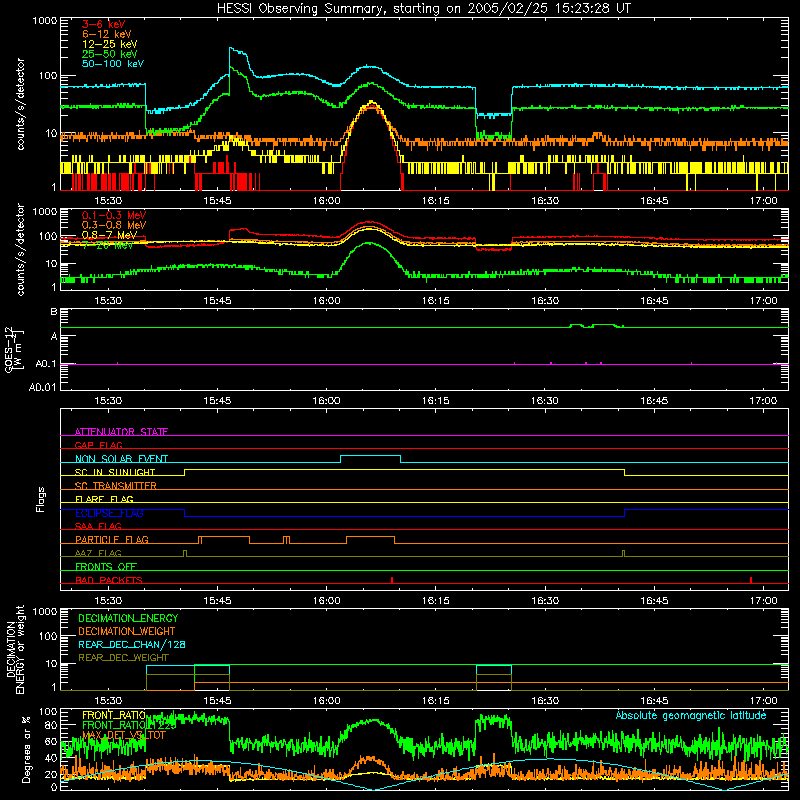Click the Degrees or % axis label
800x800 pixels.
pos(26,749)
